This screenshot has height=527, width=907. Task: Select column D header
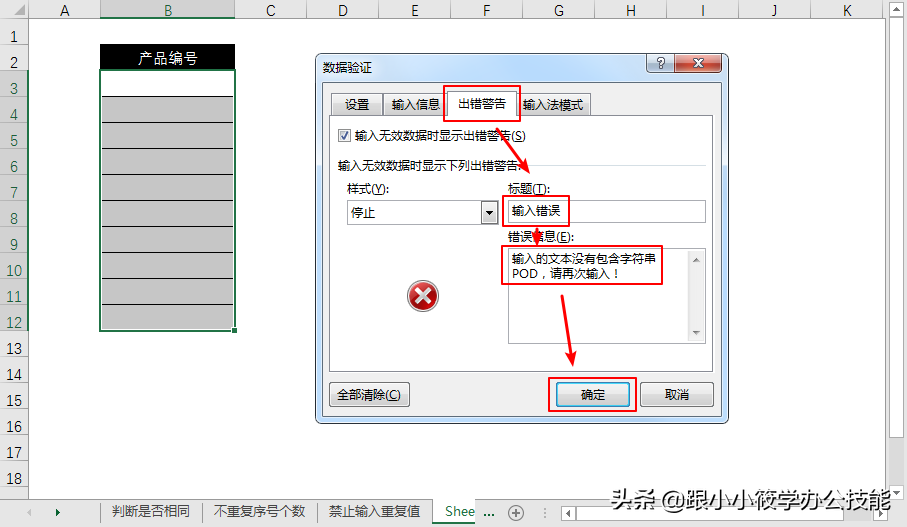[x=343, y=10]
